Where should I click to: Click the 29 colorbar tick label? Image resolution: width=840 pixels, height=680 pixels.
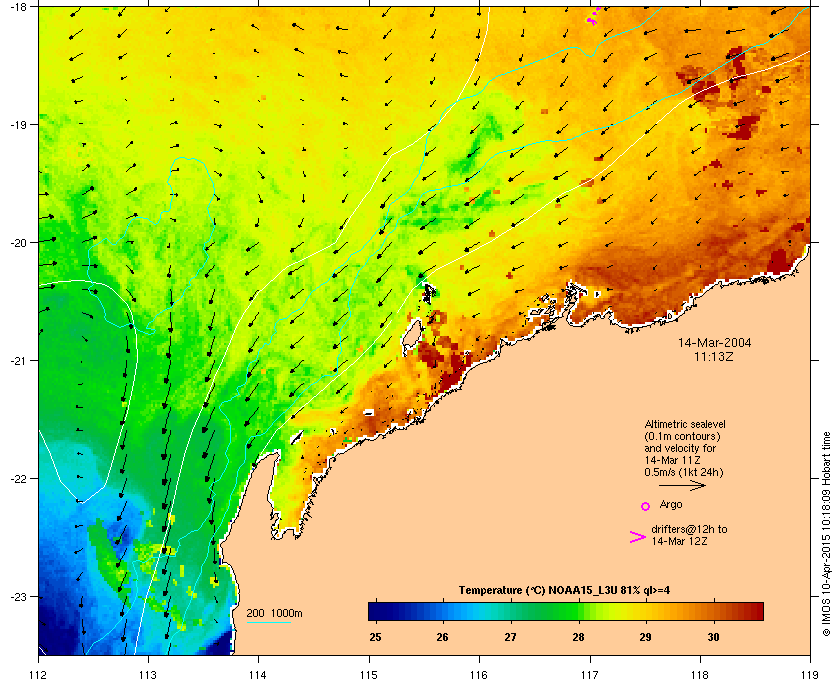(x=646, y=637)
